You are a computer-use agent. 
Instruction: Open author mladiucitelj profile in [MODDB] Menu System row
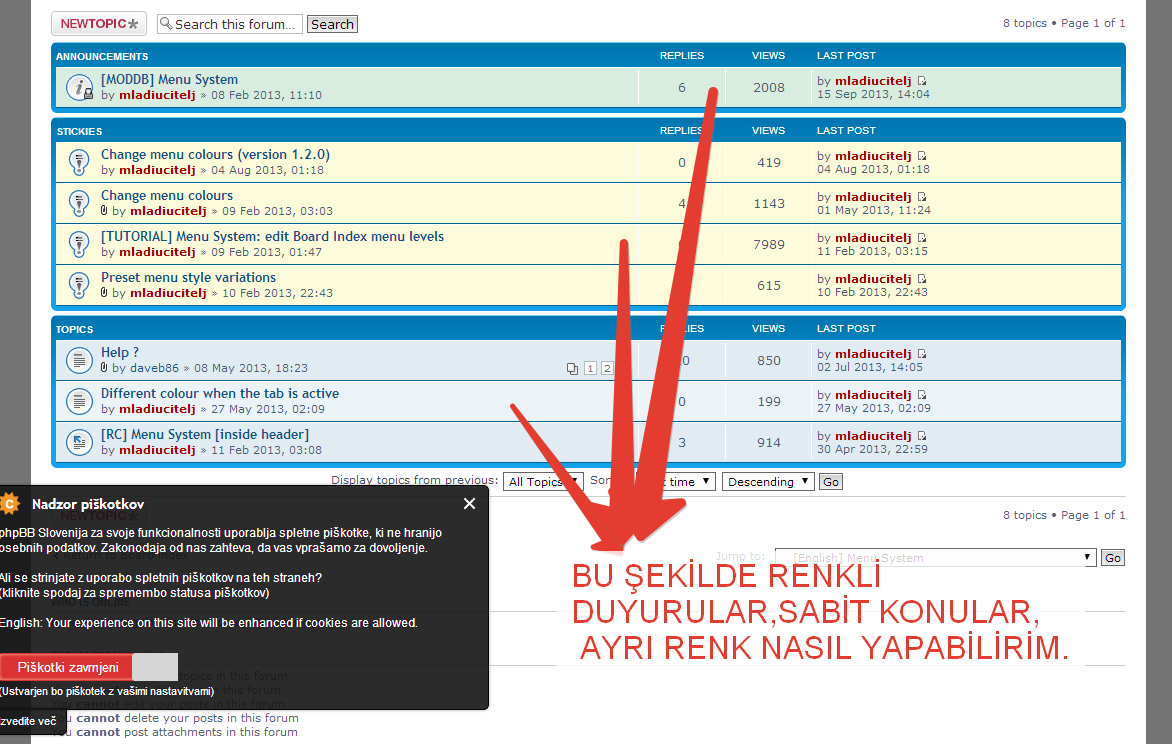pos(157,95)
